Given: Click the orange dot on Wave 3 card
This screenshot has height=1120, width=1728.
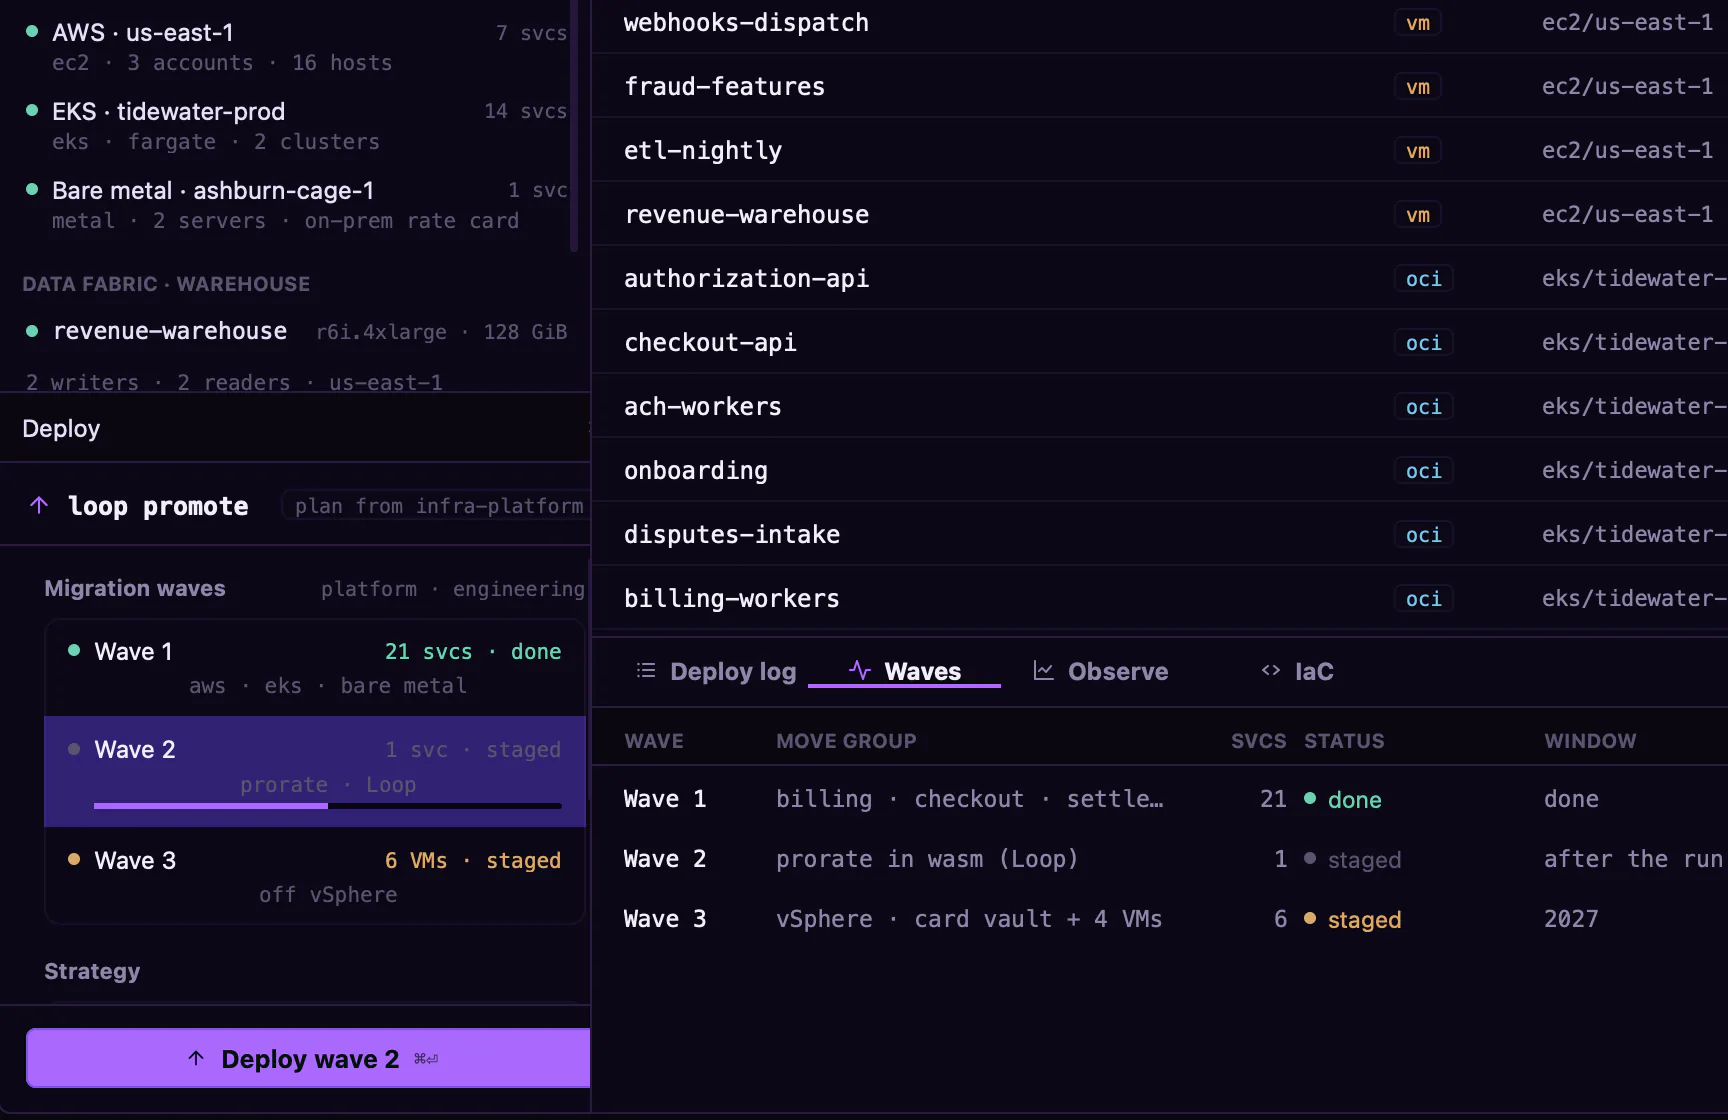Looking at the screenshot, I should click(x=74, y=859).
